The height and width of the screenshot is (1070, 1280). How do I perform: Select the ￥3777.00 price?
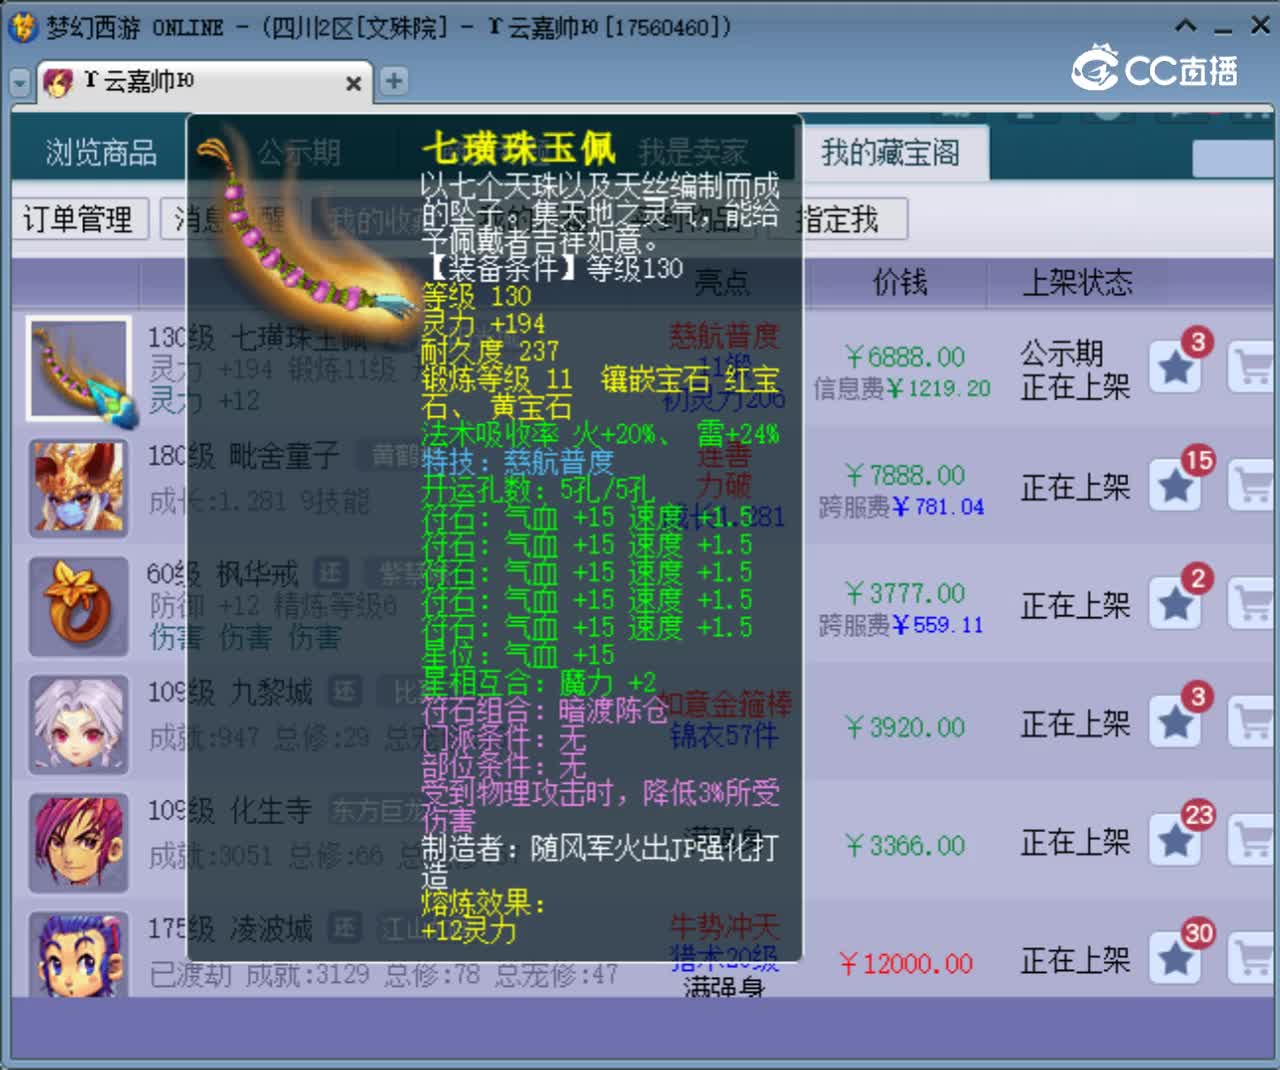(x=904, y=593)
